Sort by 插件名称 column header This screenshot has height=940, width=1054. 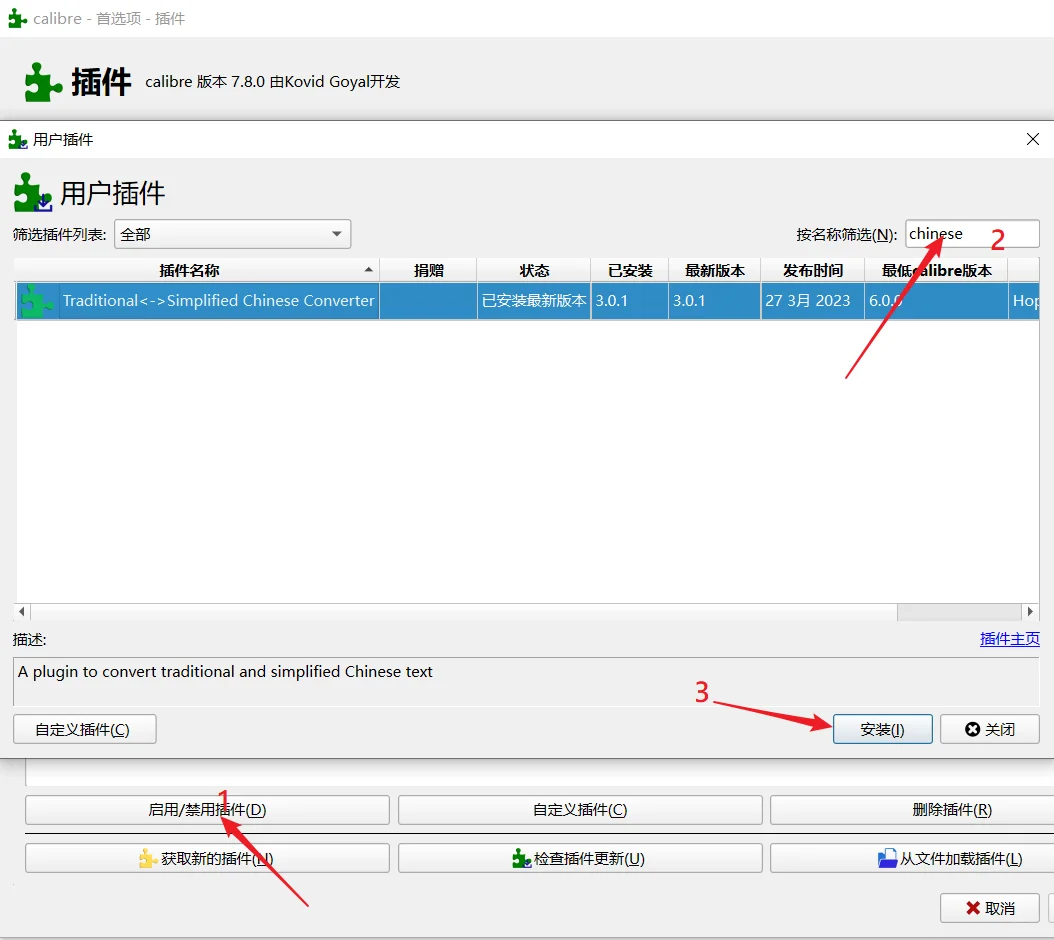pos(196,270)
